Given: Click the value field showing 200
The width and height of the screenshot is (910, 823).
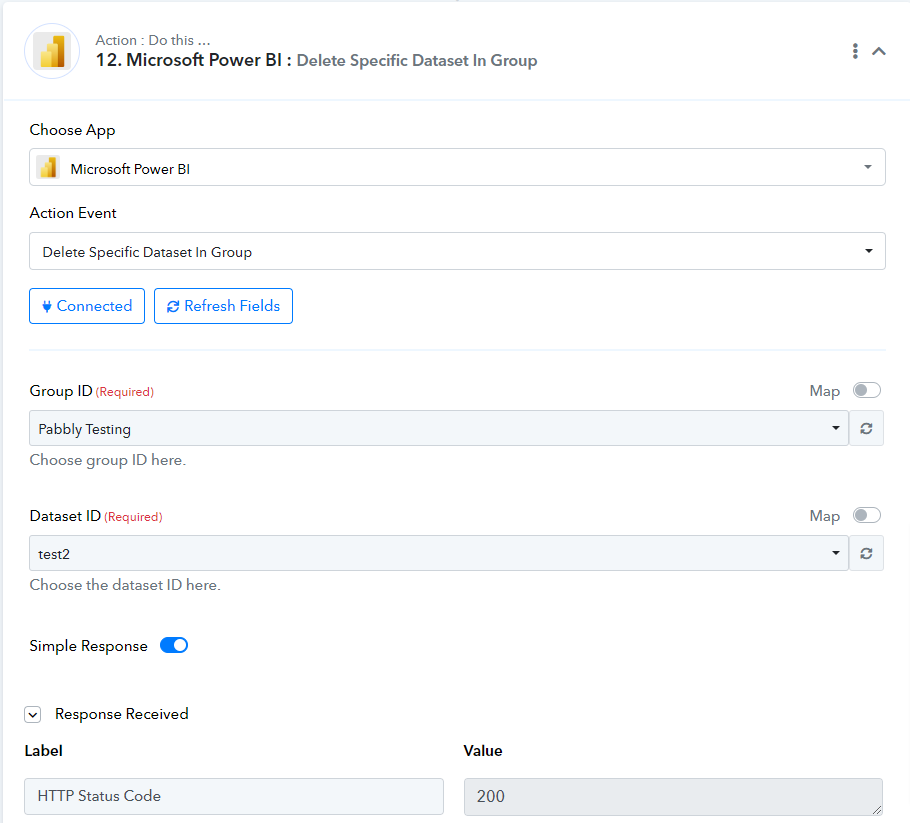Looking at the screenshot, I should pos(673,796).
